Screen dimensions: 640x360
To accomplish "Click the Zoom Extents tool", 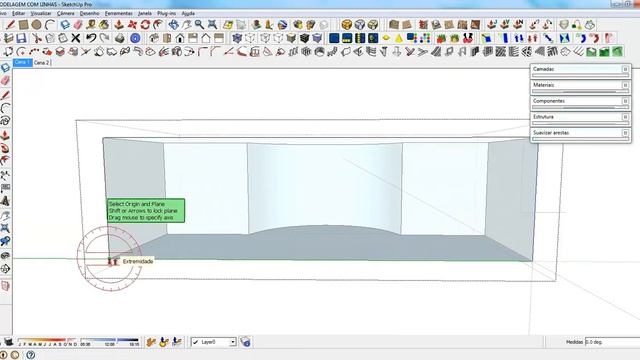I will click(212, 25).
